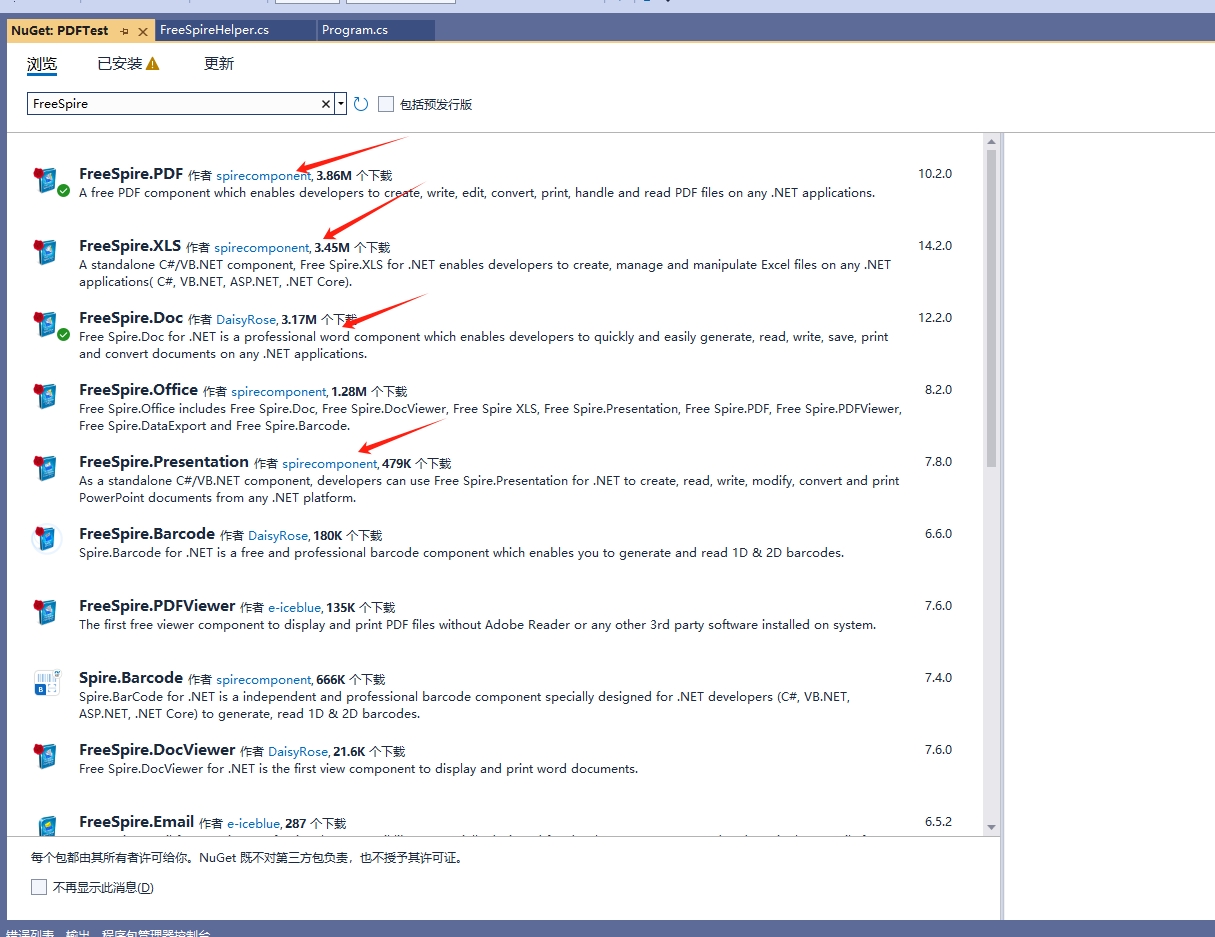This screenshot has height=937, width=1215.
Task: Select the FreeSpire.Barcode package title
Action: click(x=147, y=534)
